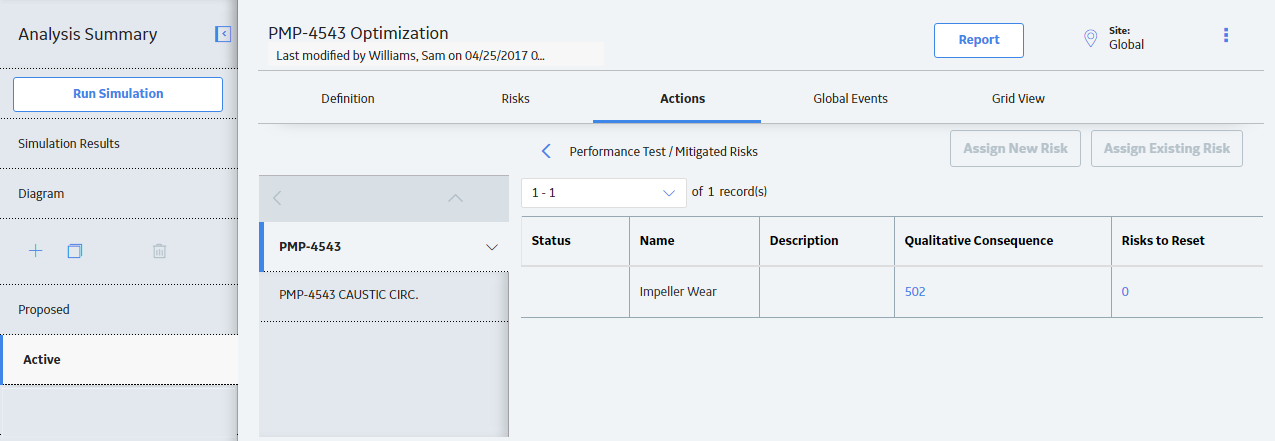
Task: Click the left arrow in asset panel
Action: (277, 198)
